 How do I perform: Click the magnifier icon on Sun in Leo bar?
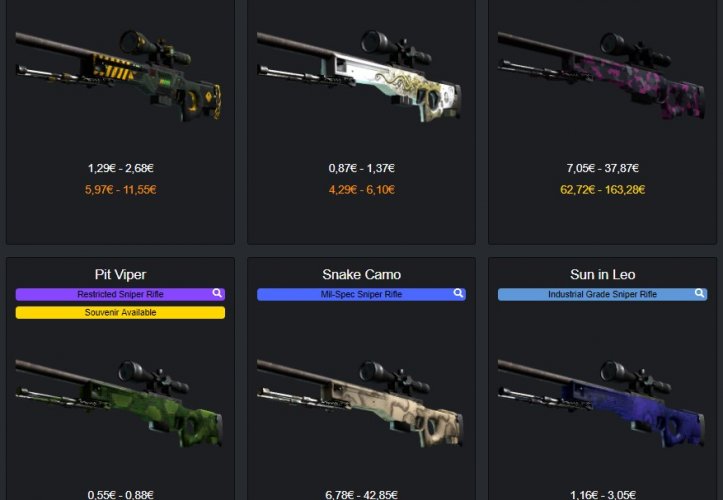coord(699,293)
